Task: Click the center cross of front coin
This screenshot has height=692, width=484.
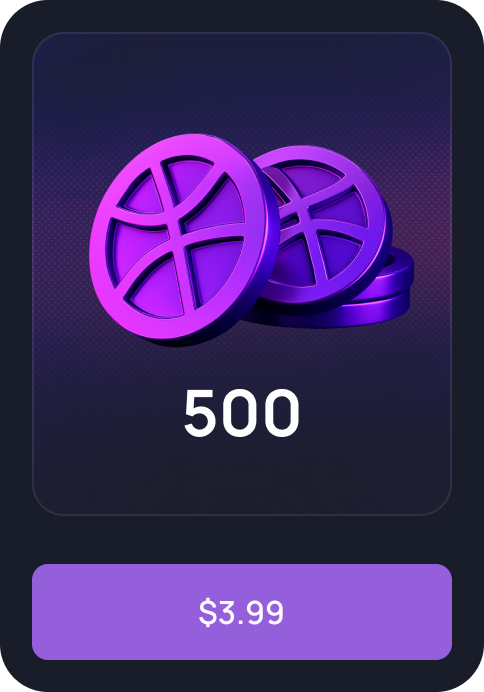Action: [179, 232]
